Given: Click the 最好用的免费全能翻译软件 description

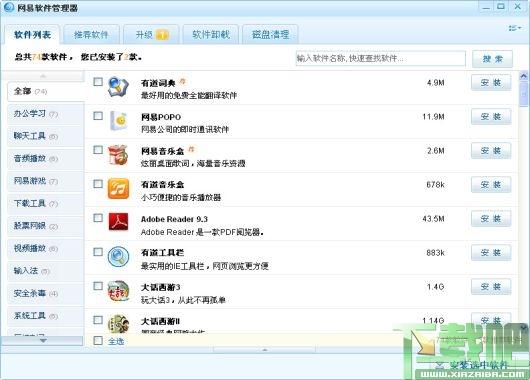Looking at the screenshot, I should click(189, 96).
